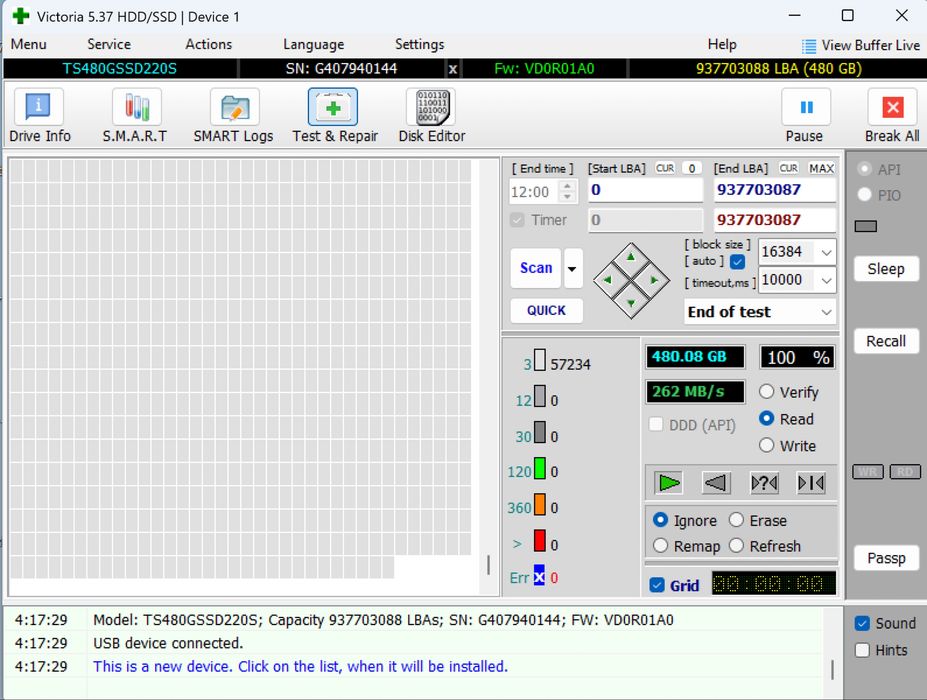Click the WR indicator

tap(868, 472)
